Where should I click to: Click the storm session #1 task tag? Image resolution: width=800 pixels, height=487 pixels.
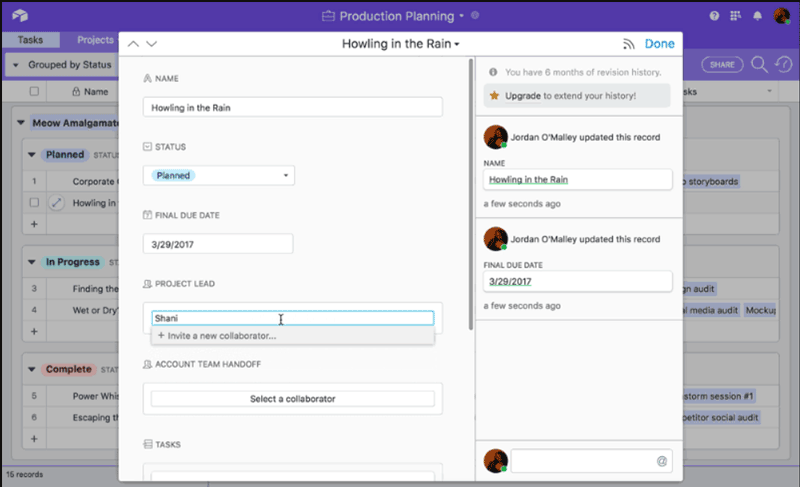(719, 396)
